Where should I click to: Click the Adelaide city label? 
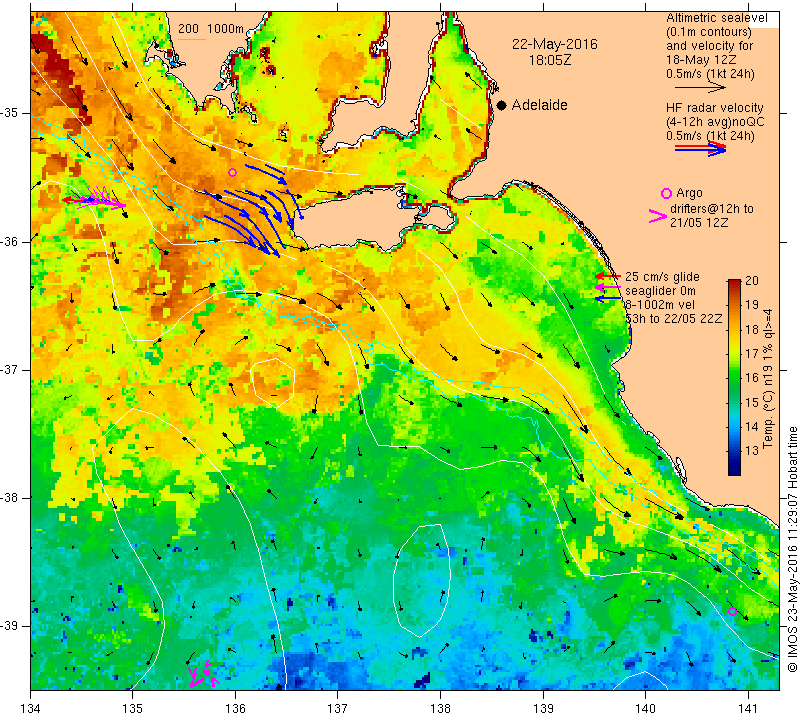tap(539, 105)
